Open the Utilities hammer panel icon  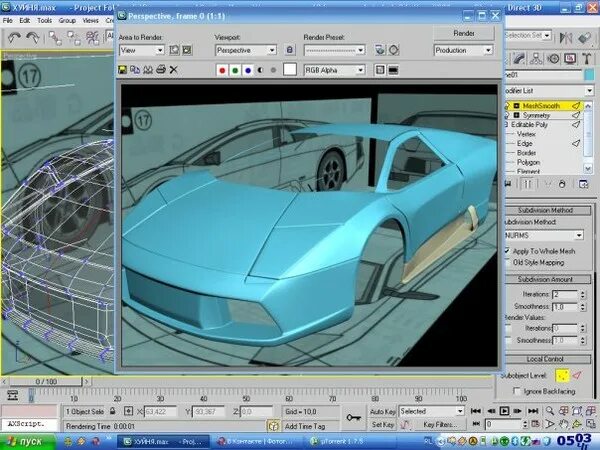tap(587, 59)
